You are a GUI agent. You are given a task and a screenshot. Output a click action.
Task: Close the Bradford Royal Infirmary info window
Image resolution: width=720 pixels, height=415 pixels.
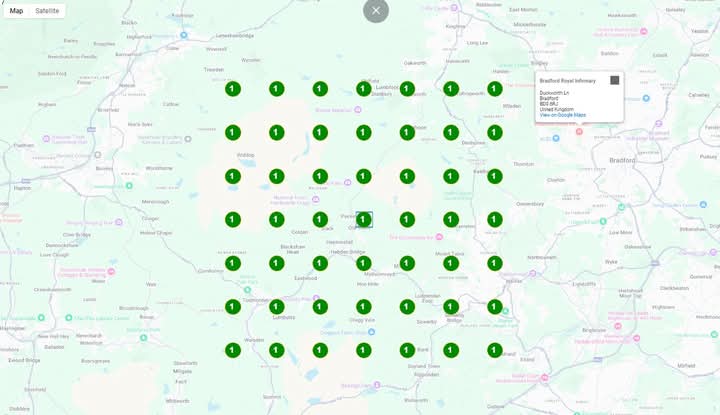coord(614,80)
